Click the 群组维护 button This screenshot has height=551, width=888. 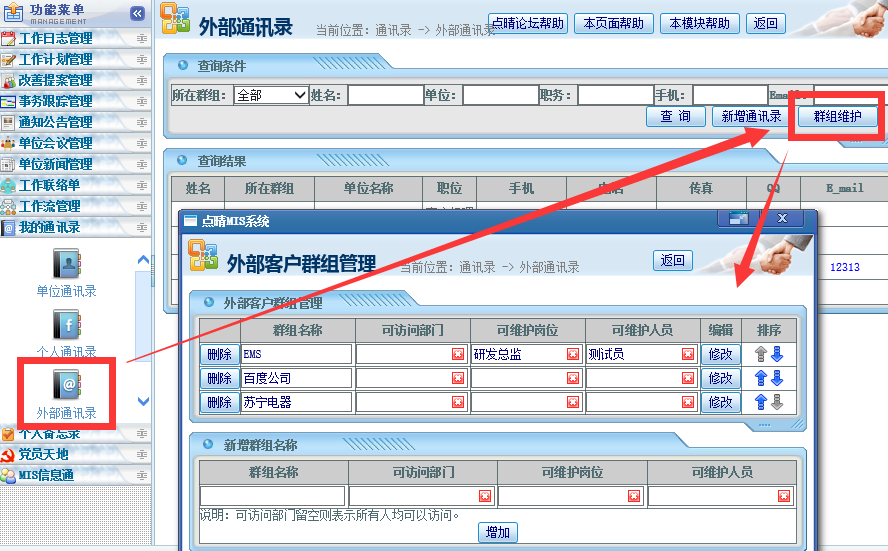(838, 116)
